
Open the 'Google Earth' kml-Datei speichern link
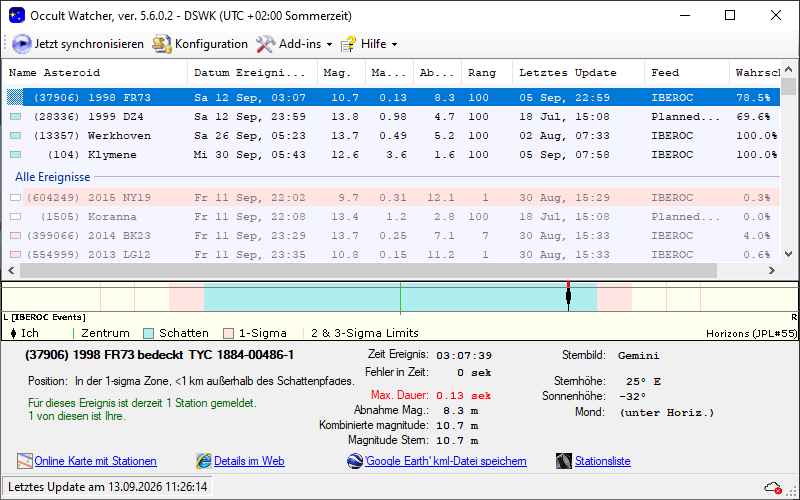coord(445,461)
